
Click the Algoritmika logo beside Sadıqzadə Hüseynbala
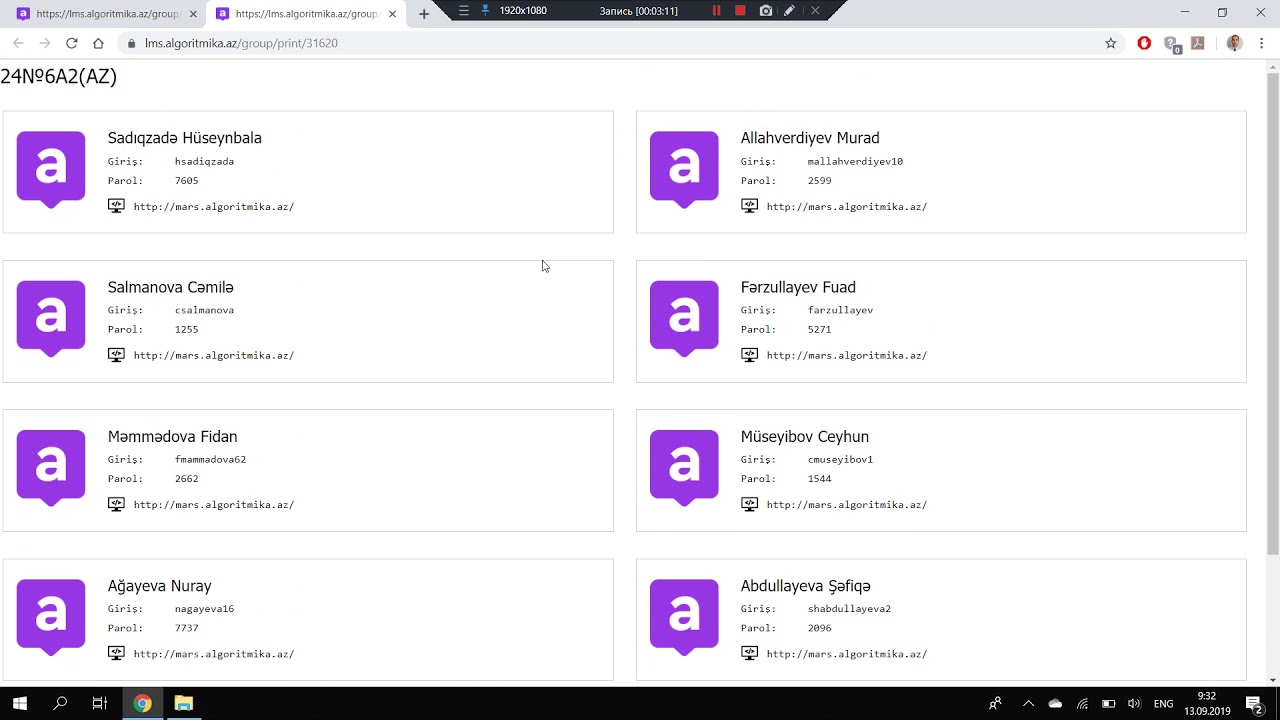pos(51,169)
